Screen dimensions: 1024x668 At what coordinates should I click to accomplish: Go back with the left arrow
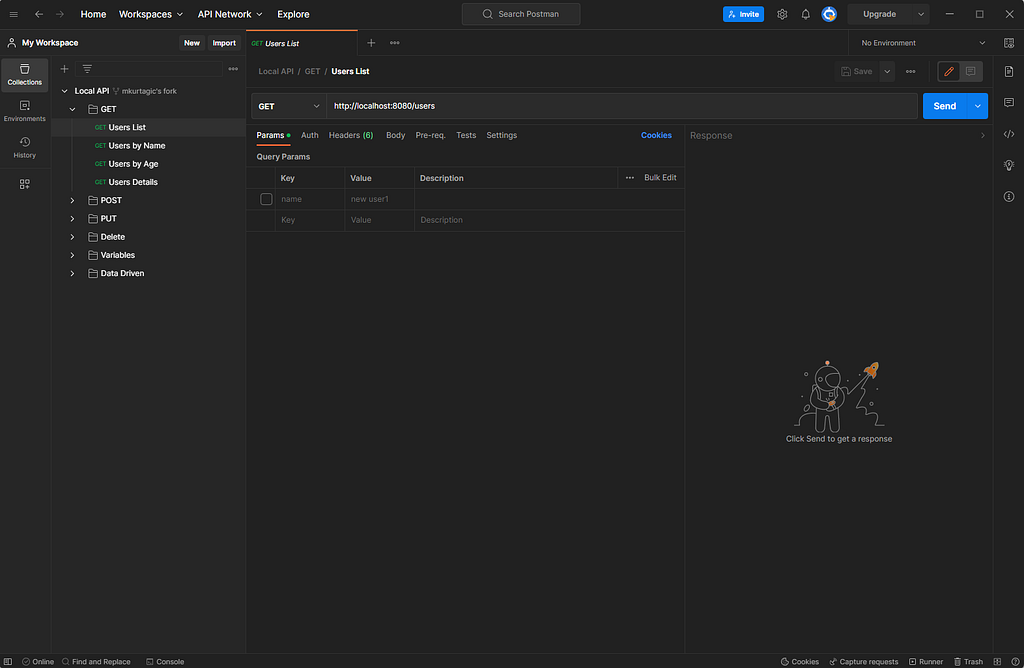[x=39, y=14]
